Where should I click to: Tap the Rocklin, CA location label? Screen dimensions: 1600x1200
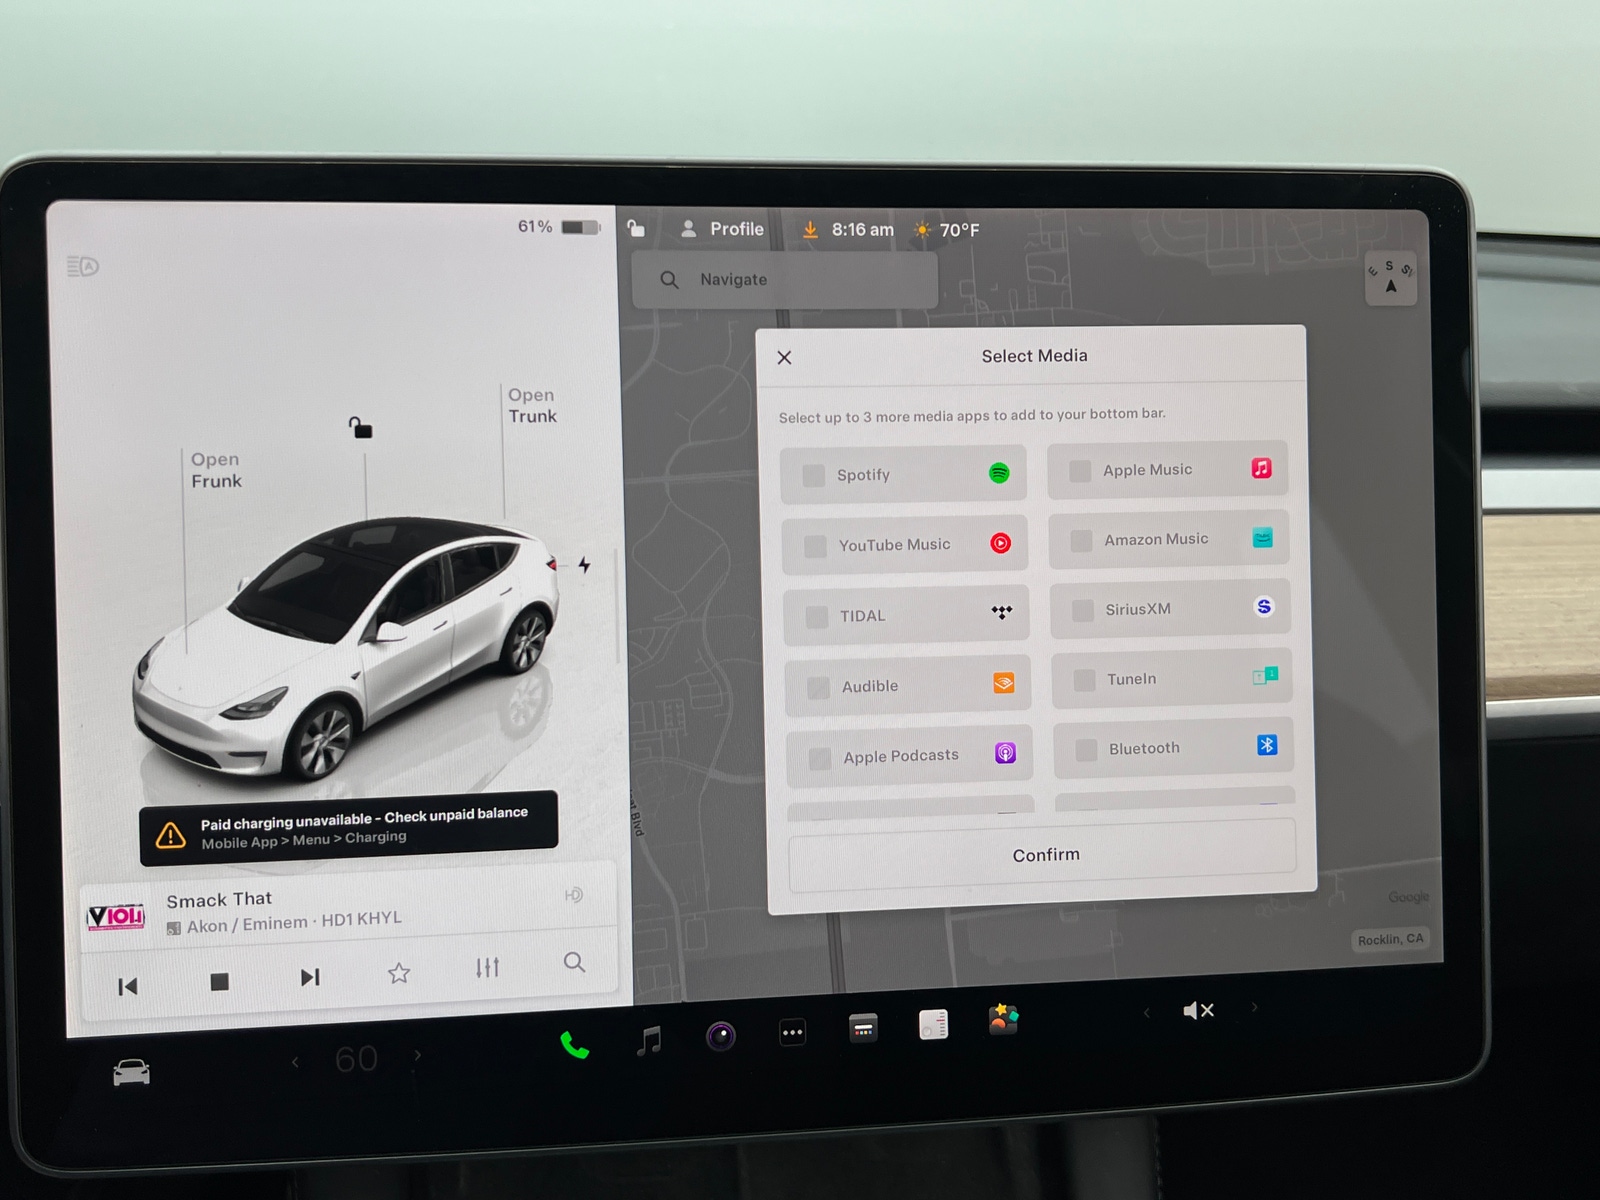(1391, 939)
